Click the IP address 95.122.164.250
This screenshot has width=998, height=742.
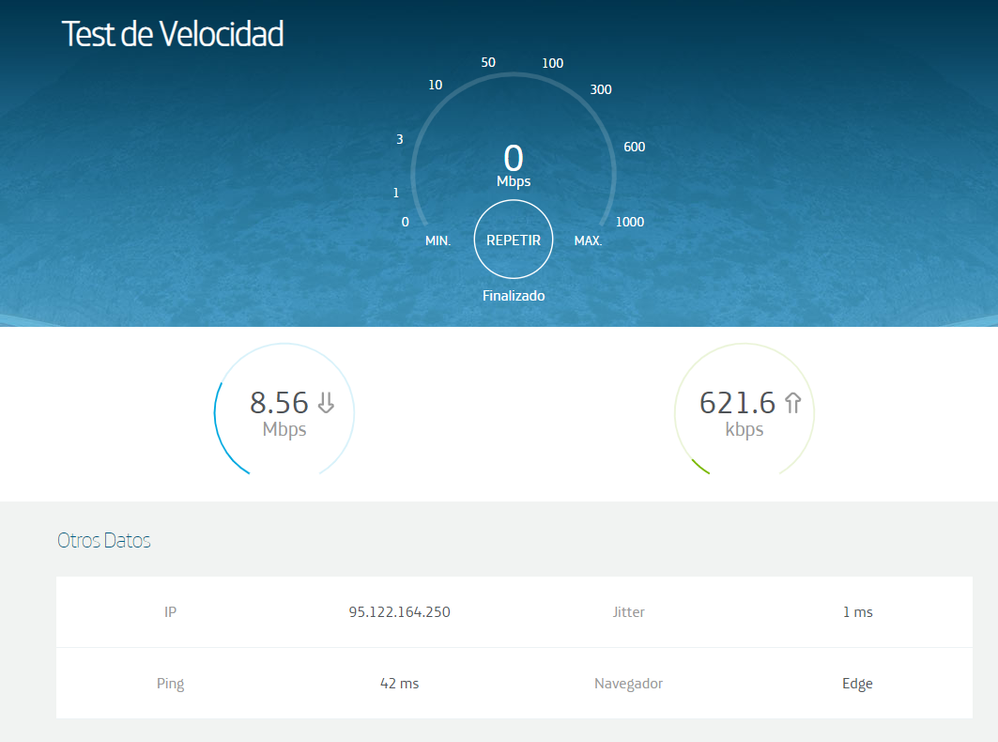pos(399,612)
